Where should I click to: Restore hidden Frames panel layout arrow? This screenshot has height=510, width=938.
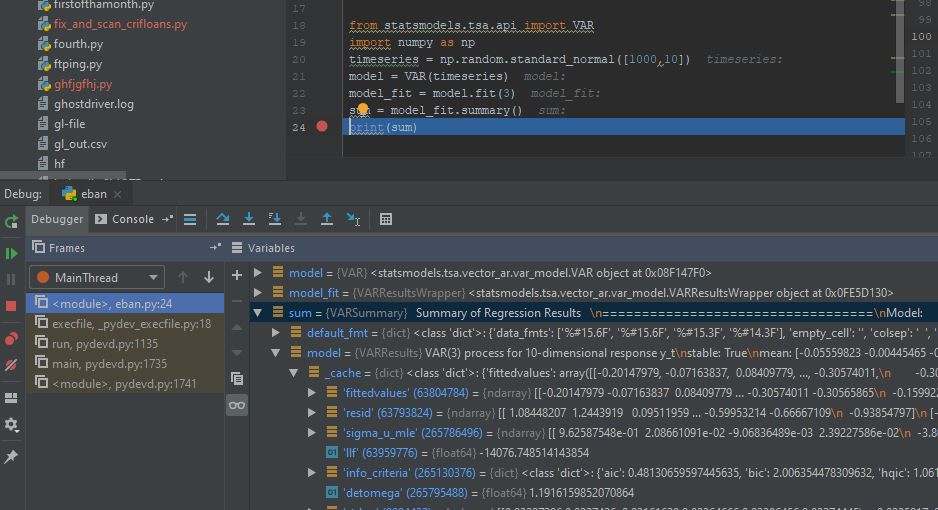point(215,247)
